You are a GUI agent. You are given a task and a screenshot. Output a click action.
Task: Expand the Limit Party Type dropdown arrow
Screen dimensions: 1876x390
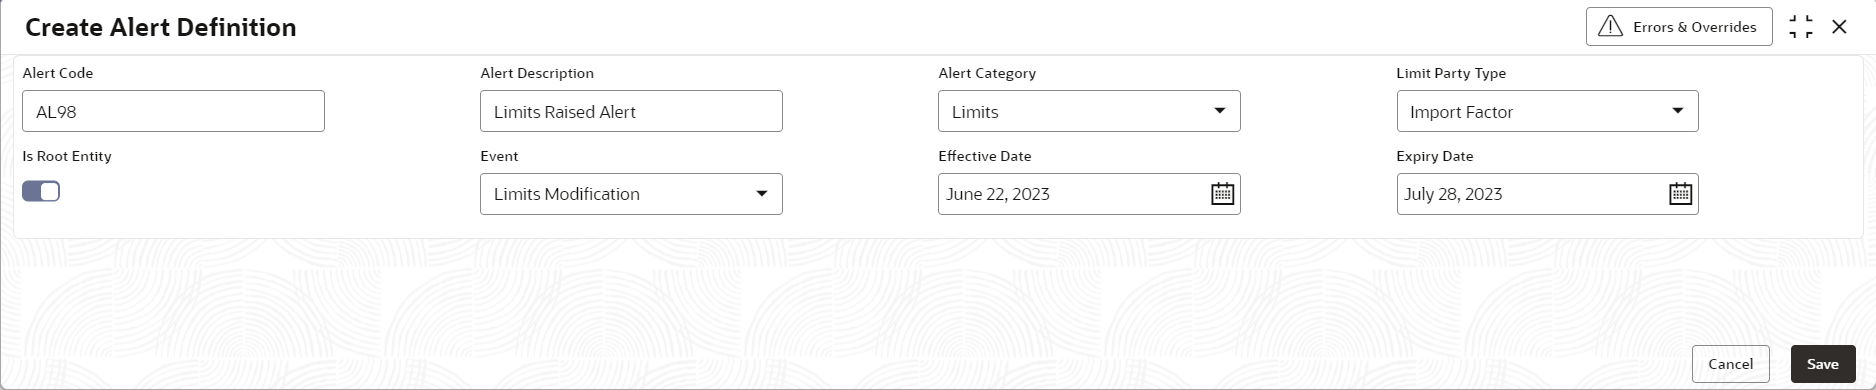point(1677,111)
